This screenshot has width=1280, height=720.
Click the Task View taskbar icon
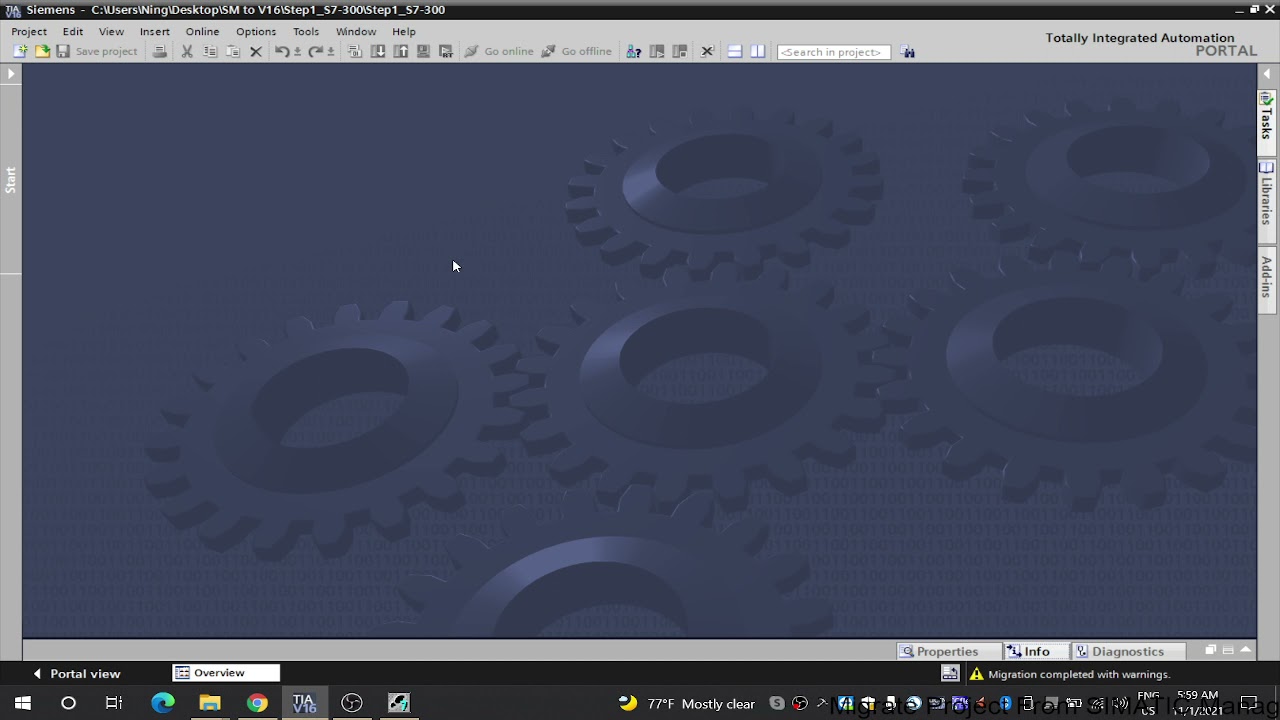point(114,703)
